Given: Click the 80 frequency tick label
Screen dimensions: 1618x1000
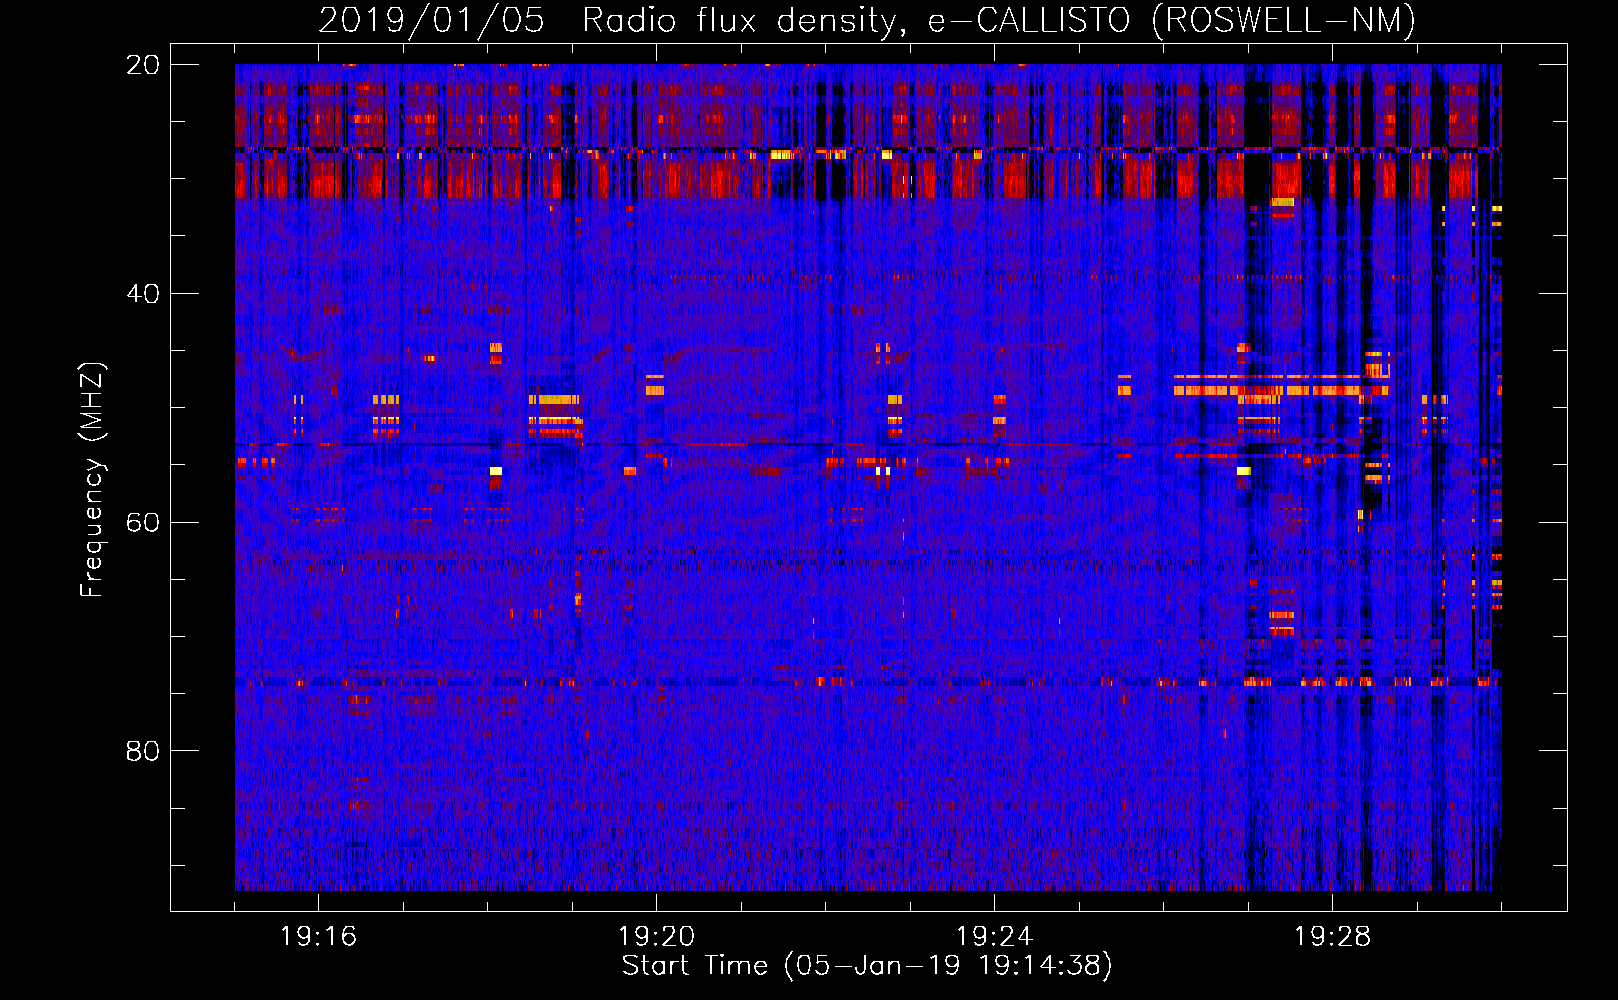Looking at the screenshot, I should (143, 751).
